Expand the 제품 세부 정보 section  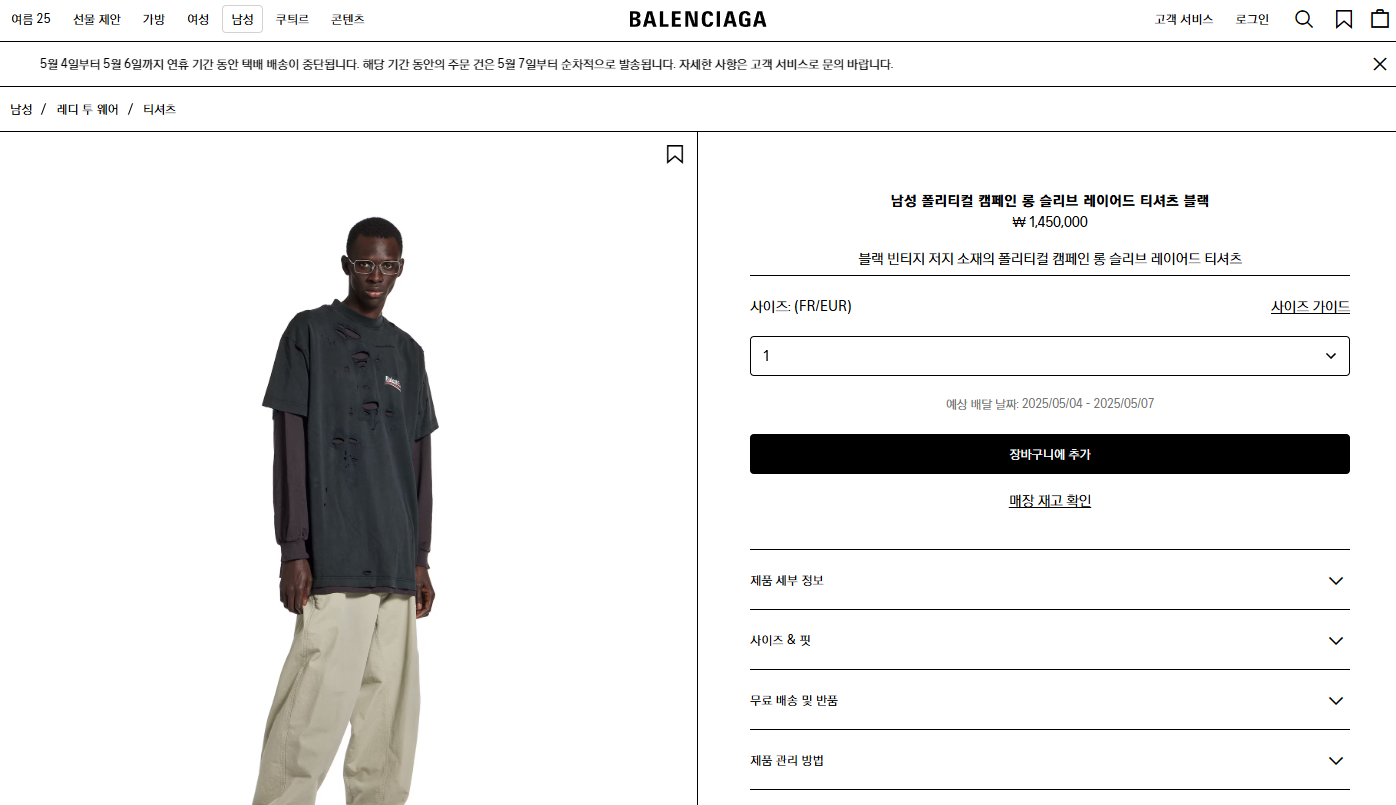click(x=1050, y=580)
